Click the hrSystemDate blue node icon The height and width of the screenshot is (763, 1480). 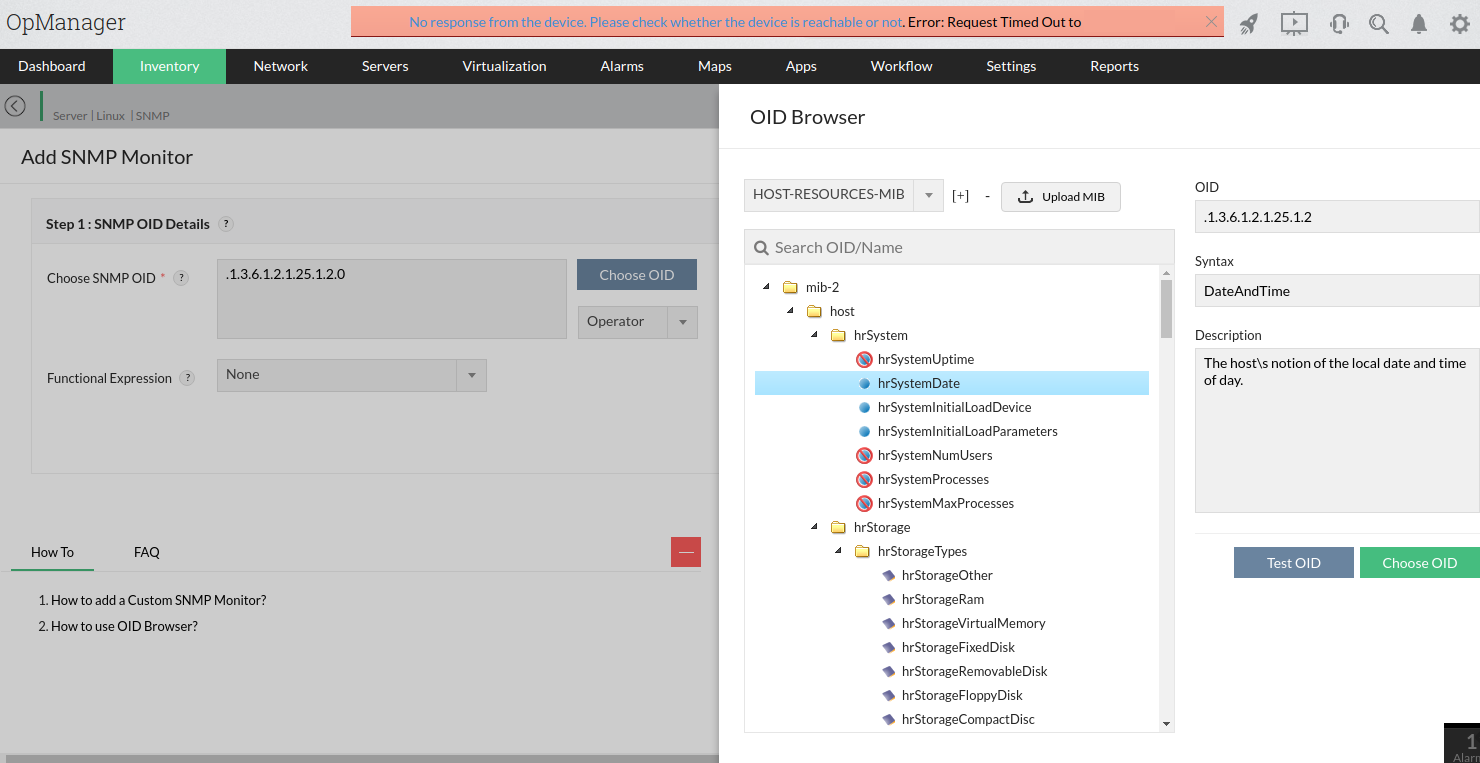pos(865,383)
